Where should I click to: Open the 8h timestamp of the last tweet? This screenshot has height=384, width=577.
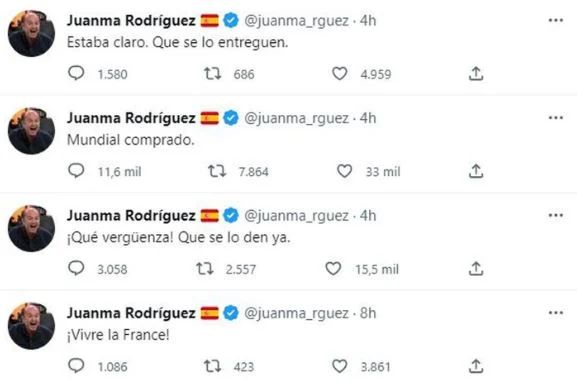[x=368, y=313]
